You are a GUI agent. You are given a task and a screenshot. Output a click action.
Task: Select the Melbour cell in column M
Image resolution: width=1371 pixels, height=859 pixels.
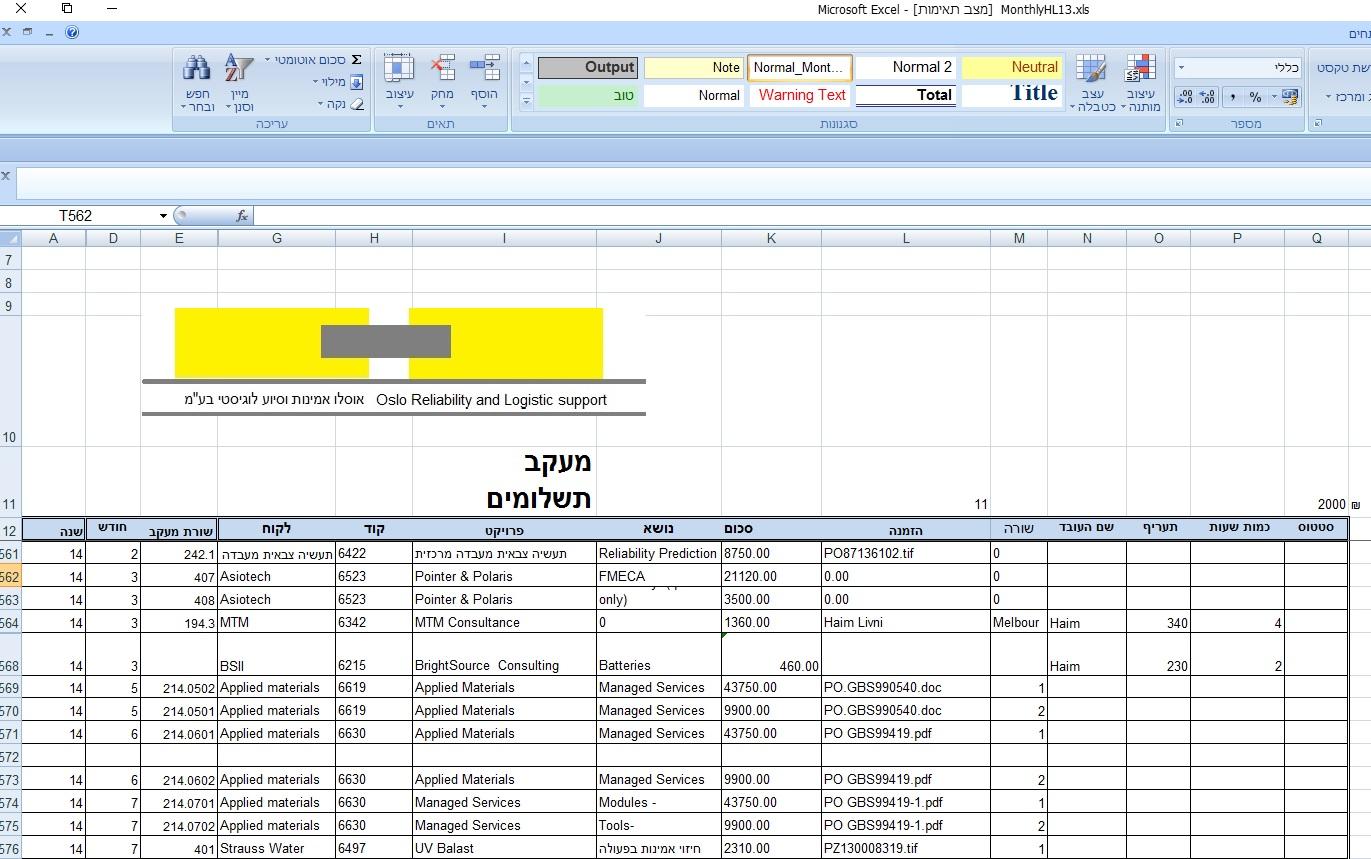[x=1019, y=622]
